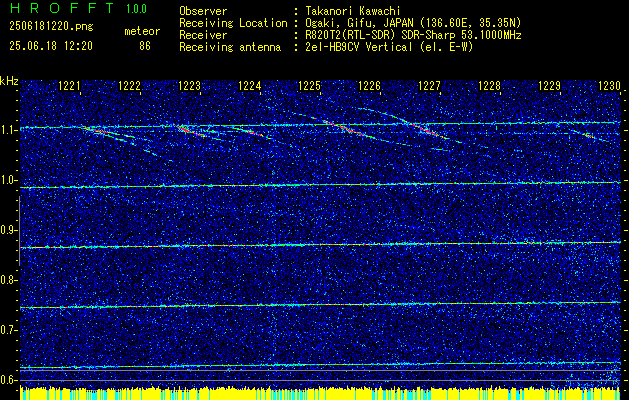Click the date 25.06.18 12:20

coord(51,46)
